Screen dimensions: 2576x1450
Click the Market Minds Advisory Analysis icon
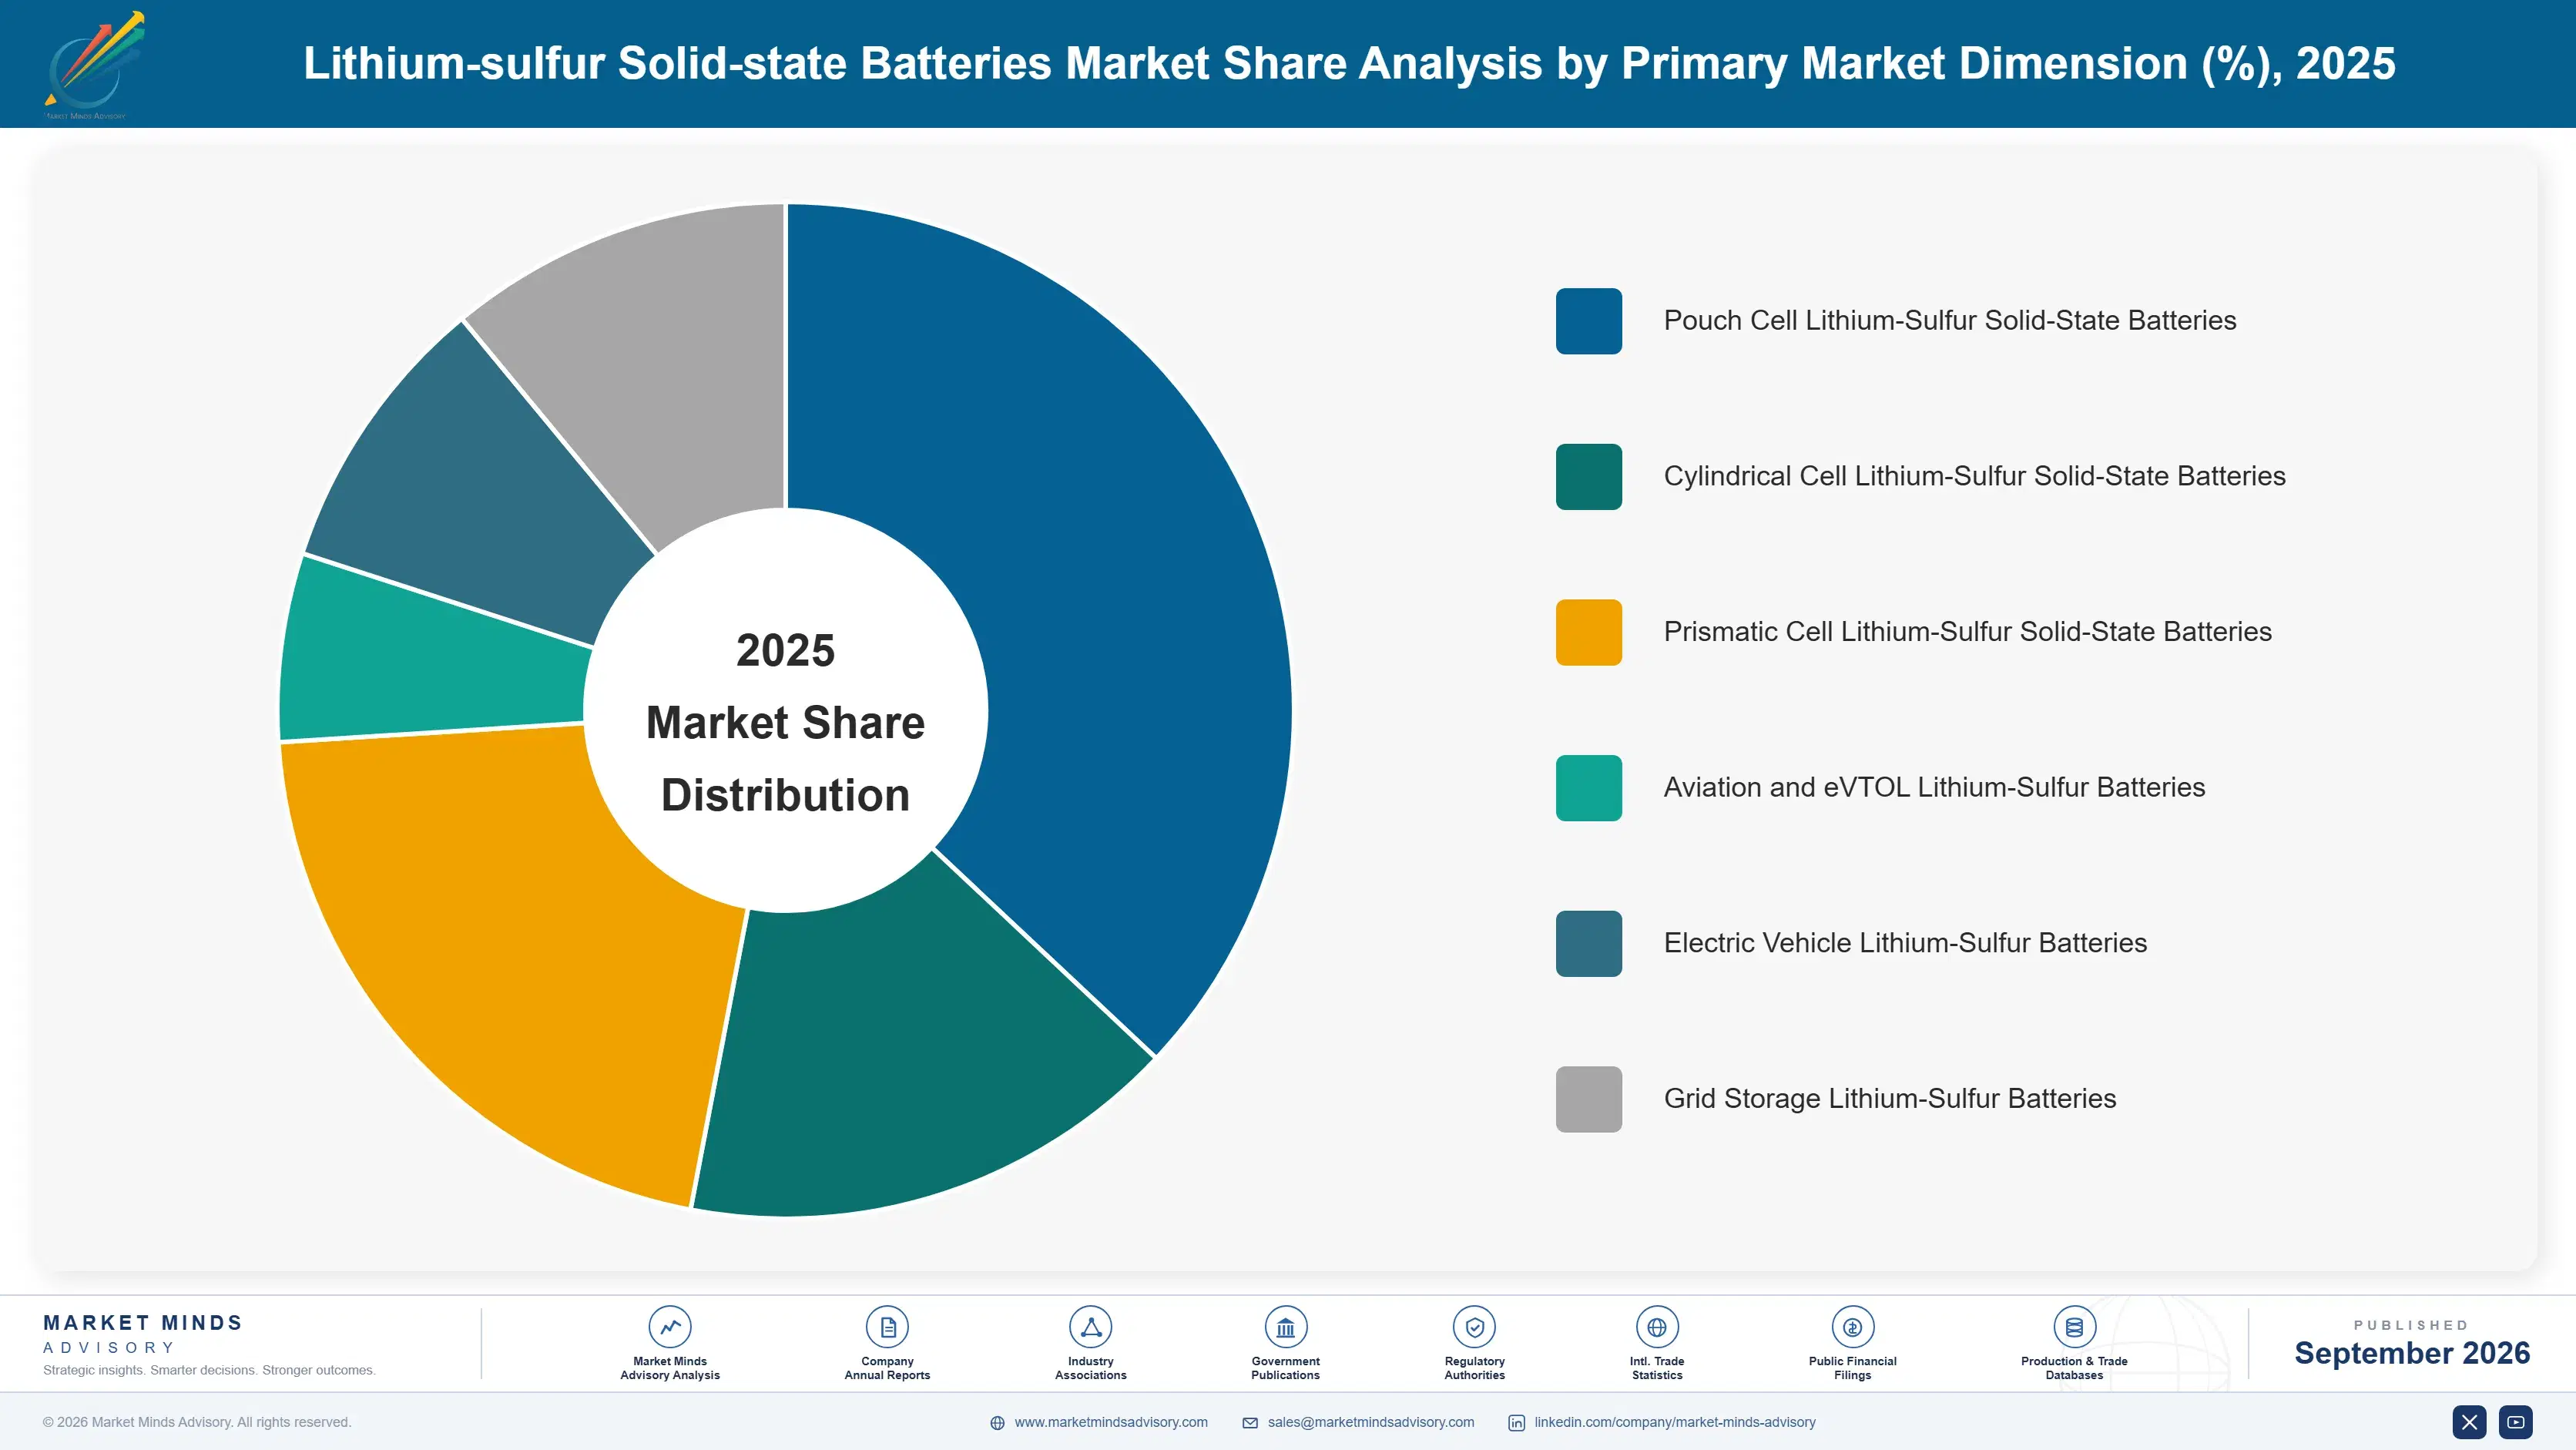(670, 1327)
